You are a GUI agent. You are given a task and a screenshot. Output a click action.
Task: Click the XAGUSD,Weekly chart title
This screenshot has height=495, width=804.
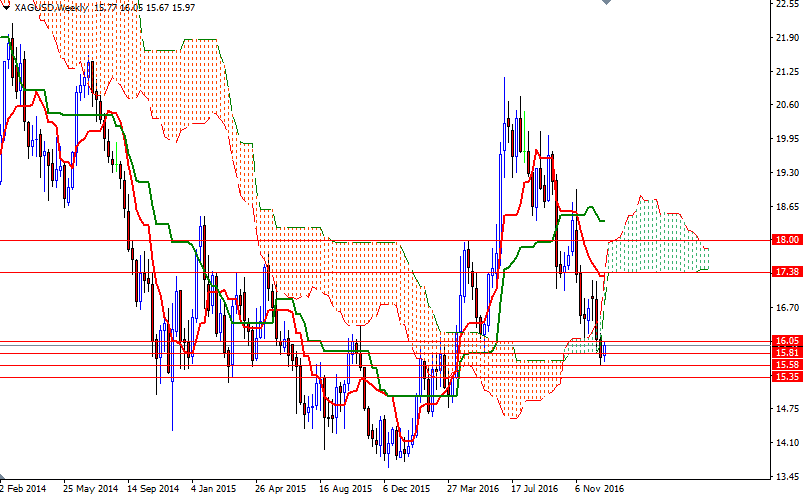click(51, 8)
